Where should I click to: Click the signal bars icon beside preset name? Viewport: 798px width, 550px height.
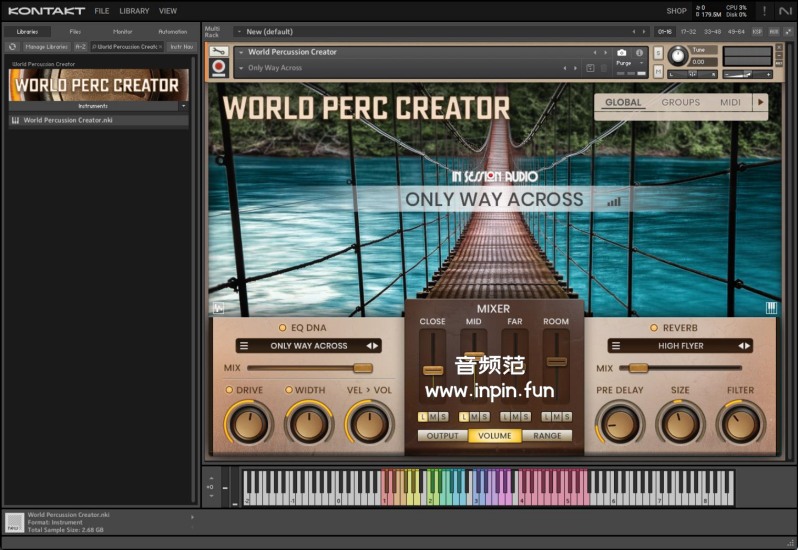[613, 200]
